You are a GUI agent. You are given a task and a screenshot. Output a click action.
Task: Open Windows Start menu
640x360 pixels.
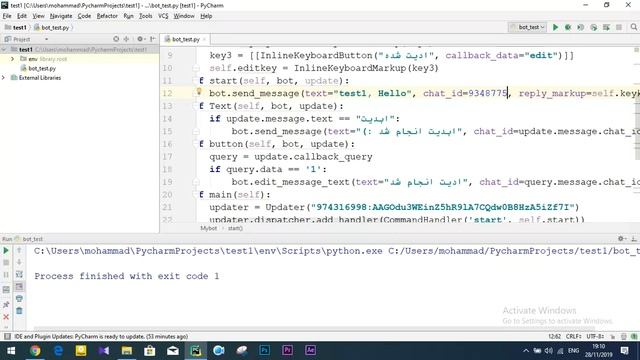coord(11,351)
